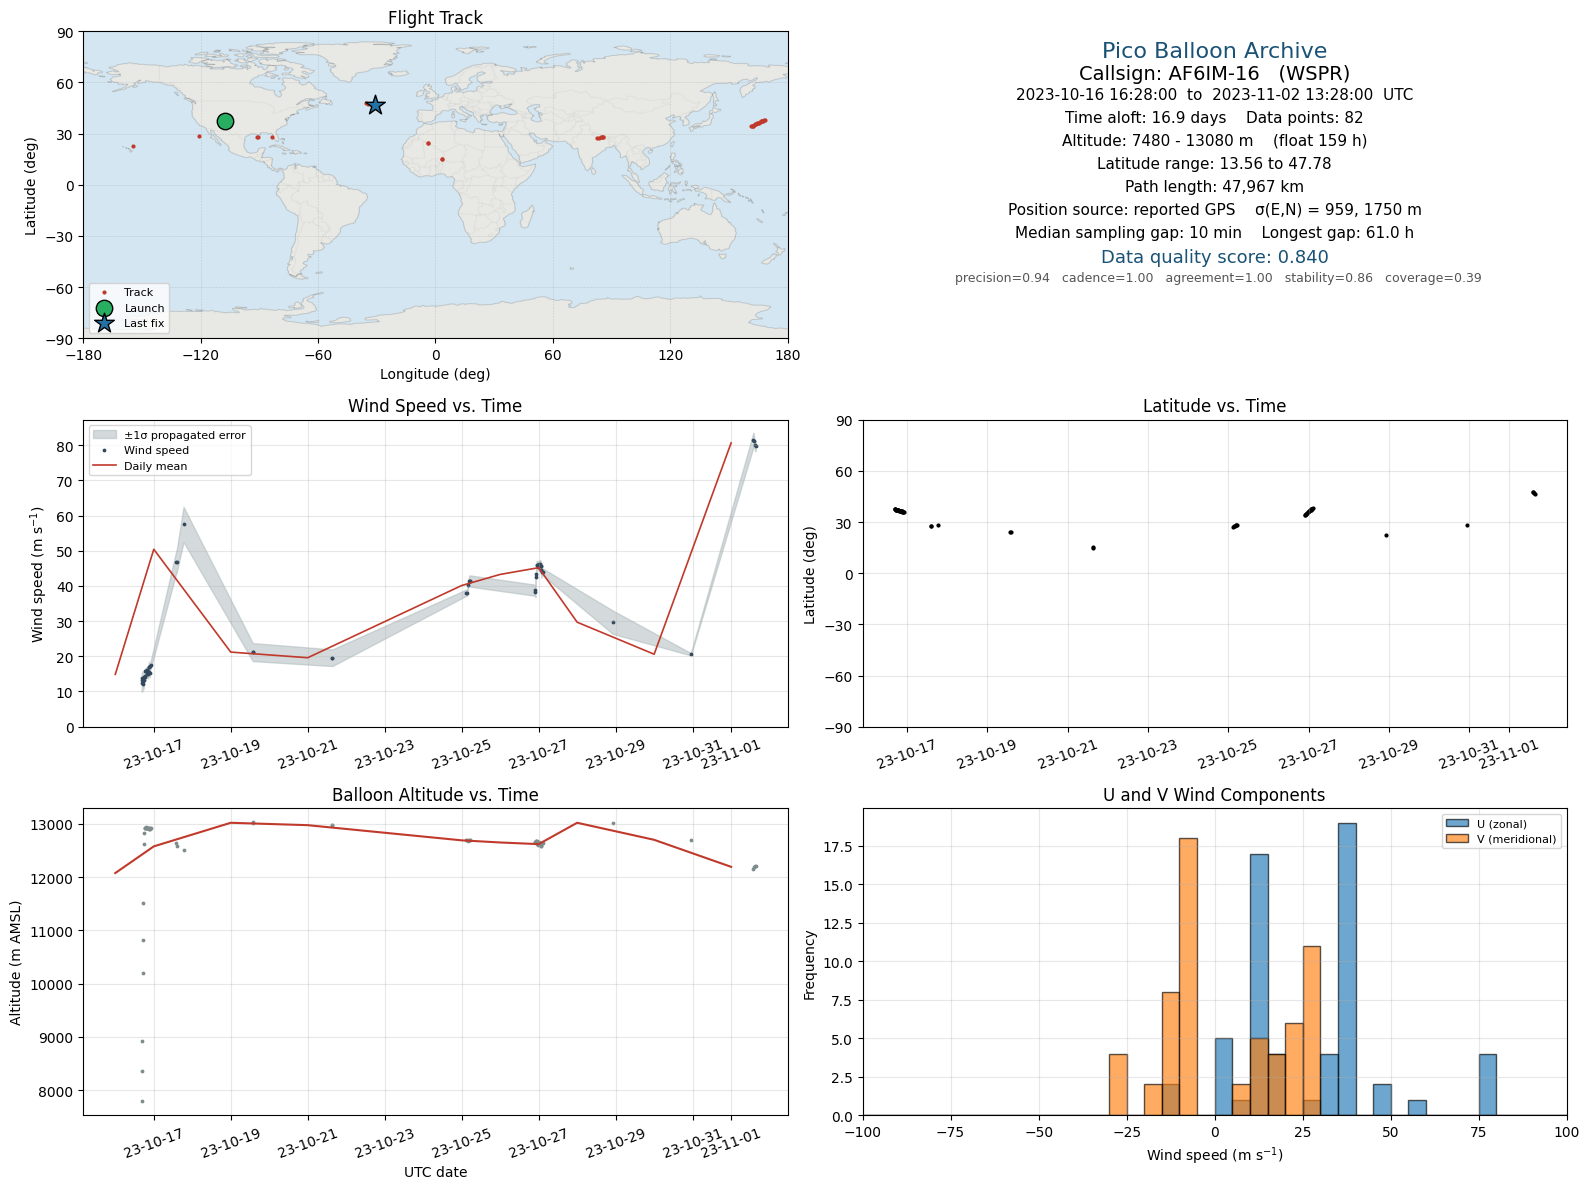
Task: Click the "Wind Speed vs. Time" chart title
Action: pyautogui.click(x=435, y=406)
